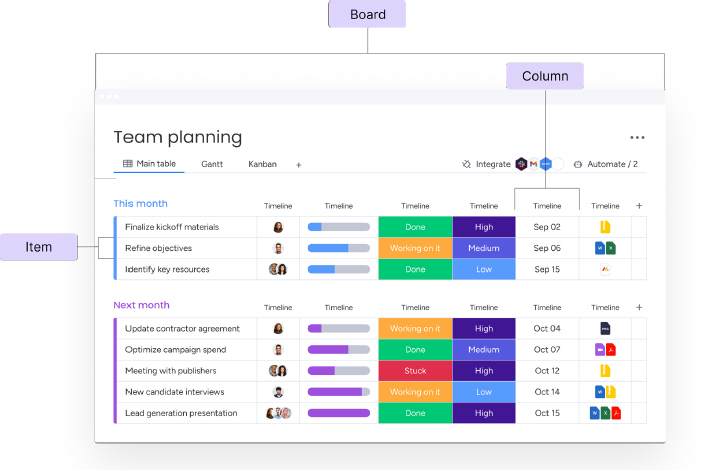Open the three-dot board options menu

click(x=637, y=138)
